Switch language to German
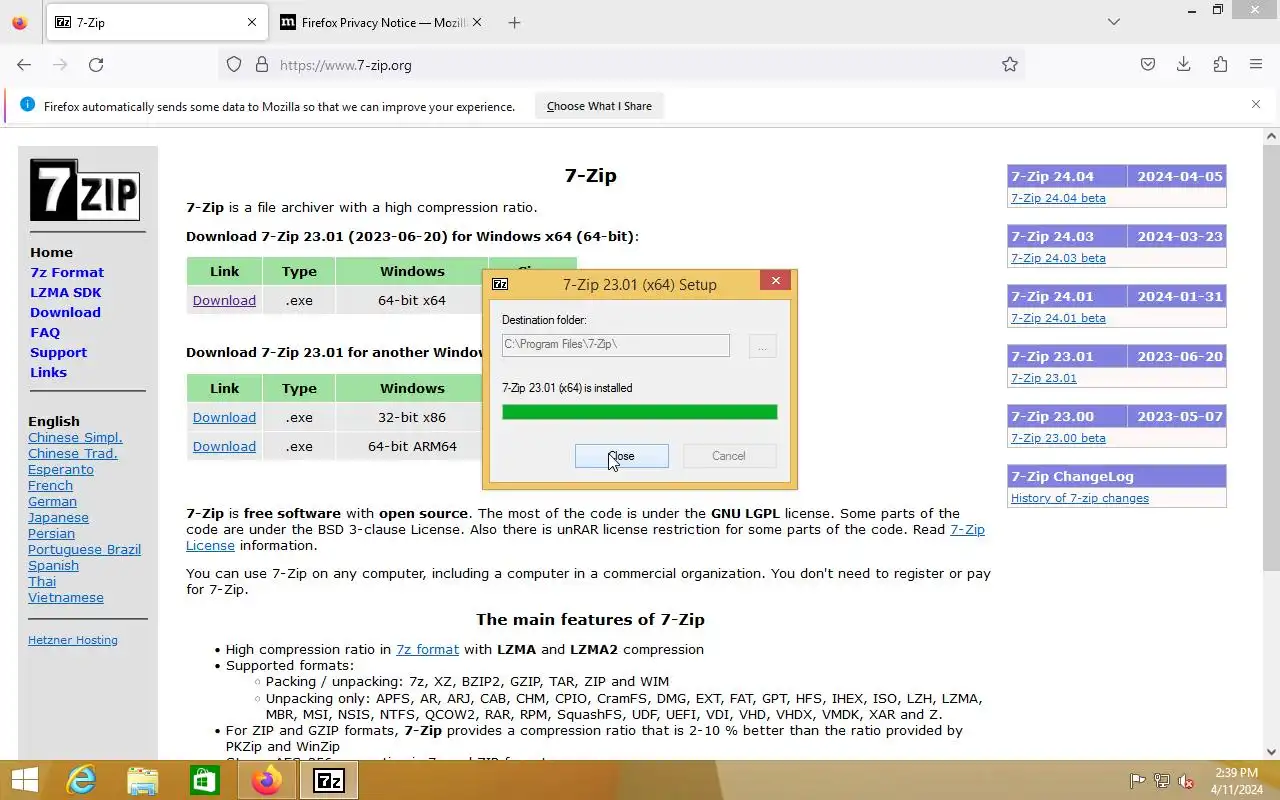Viewport: 1280px width, 800px height. [x=52, y=501]
